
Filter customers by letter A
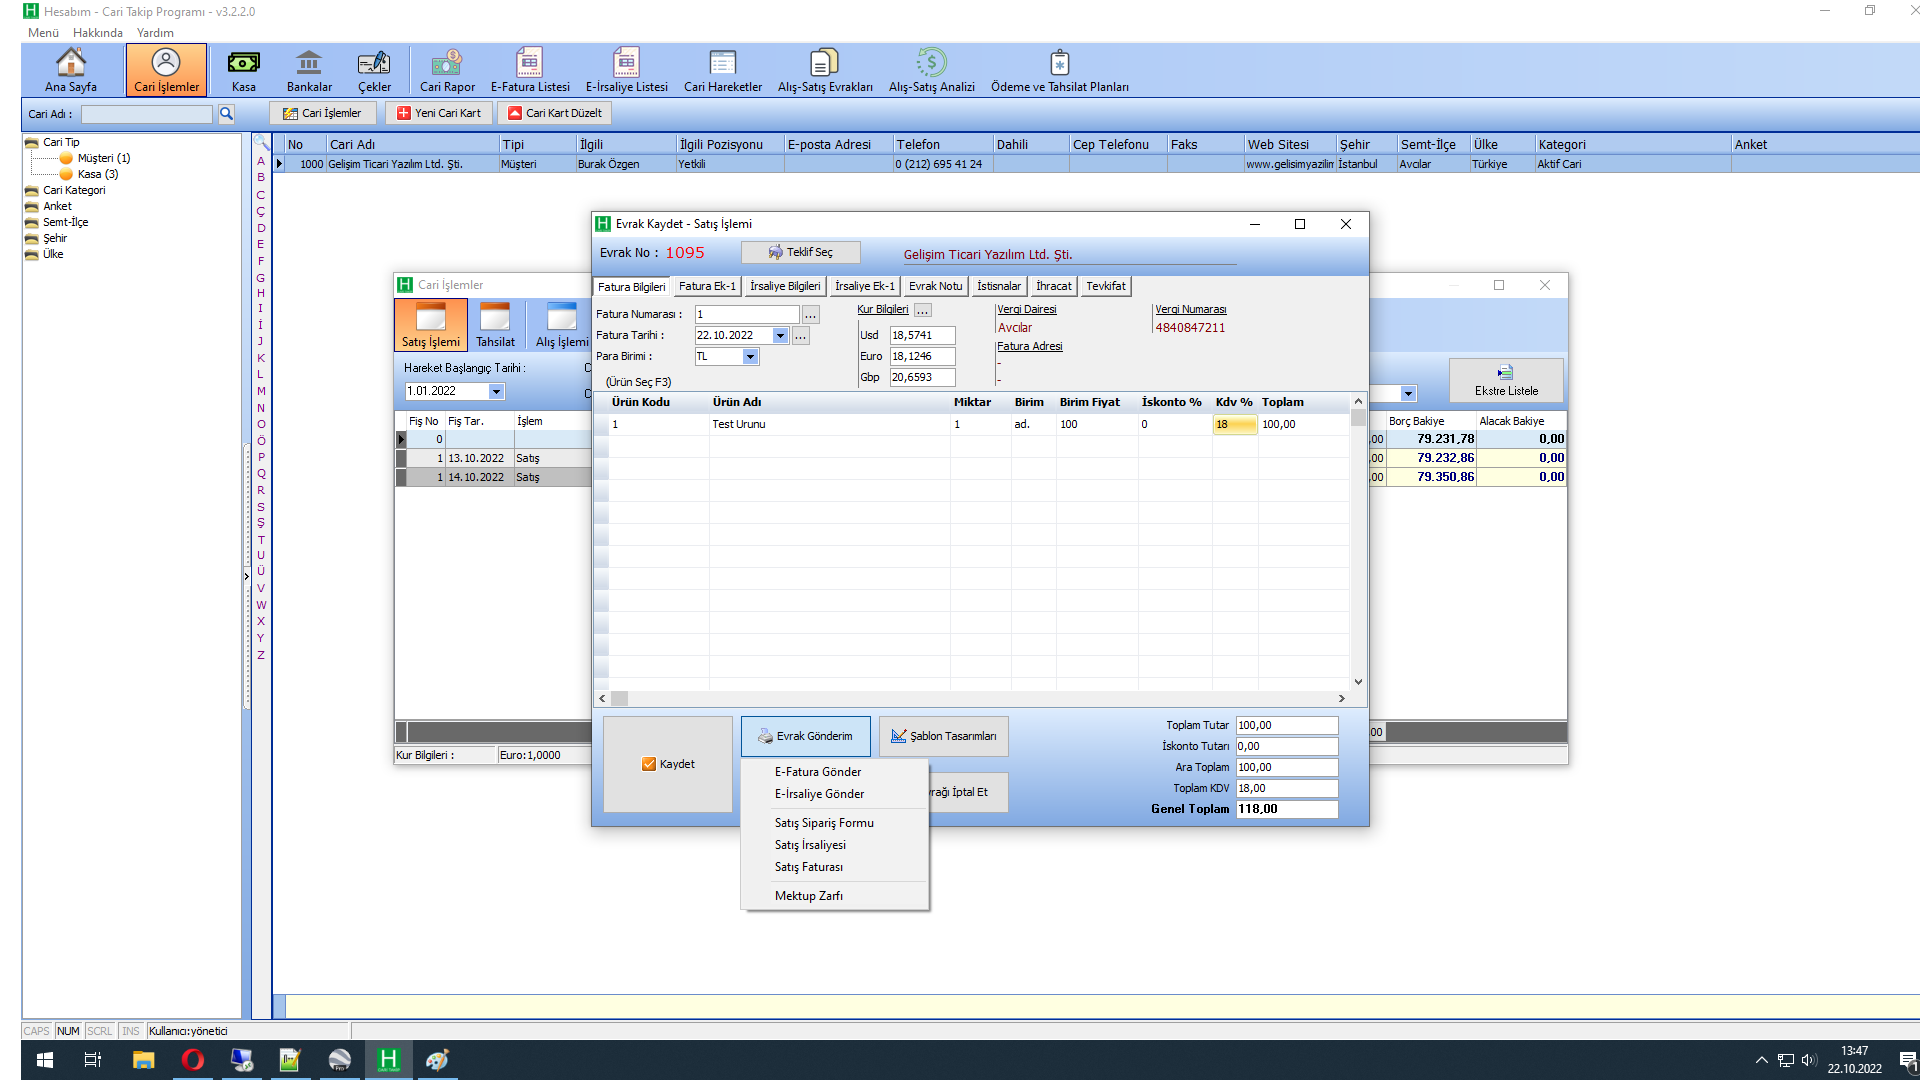point(261,161)
